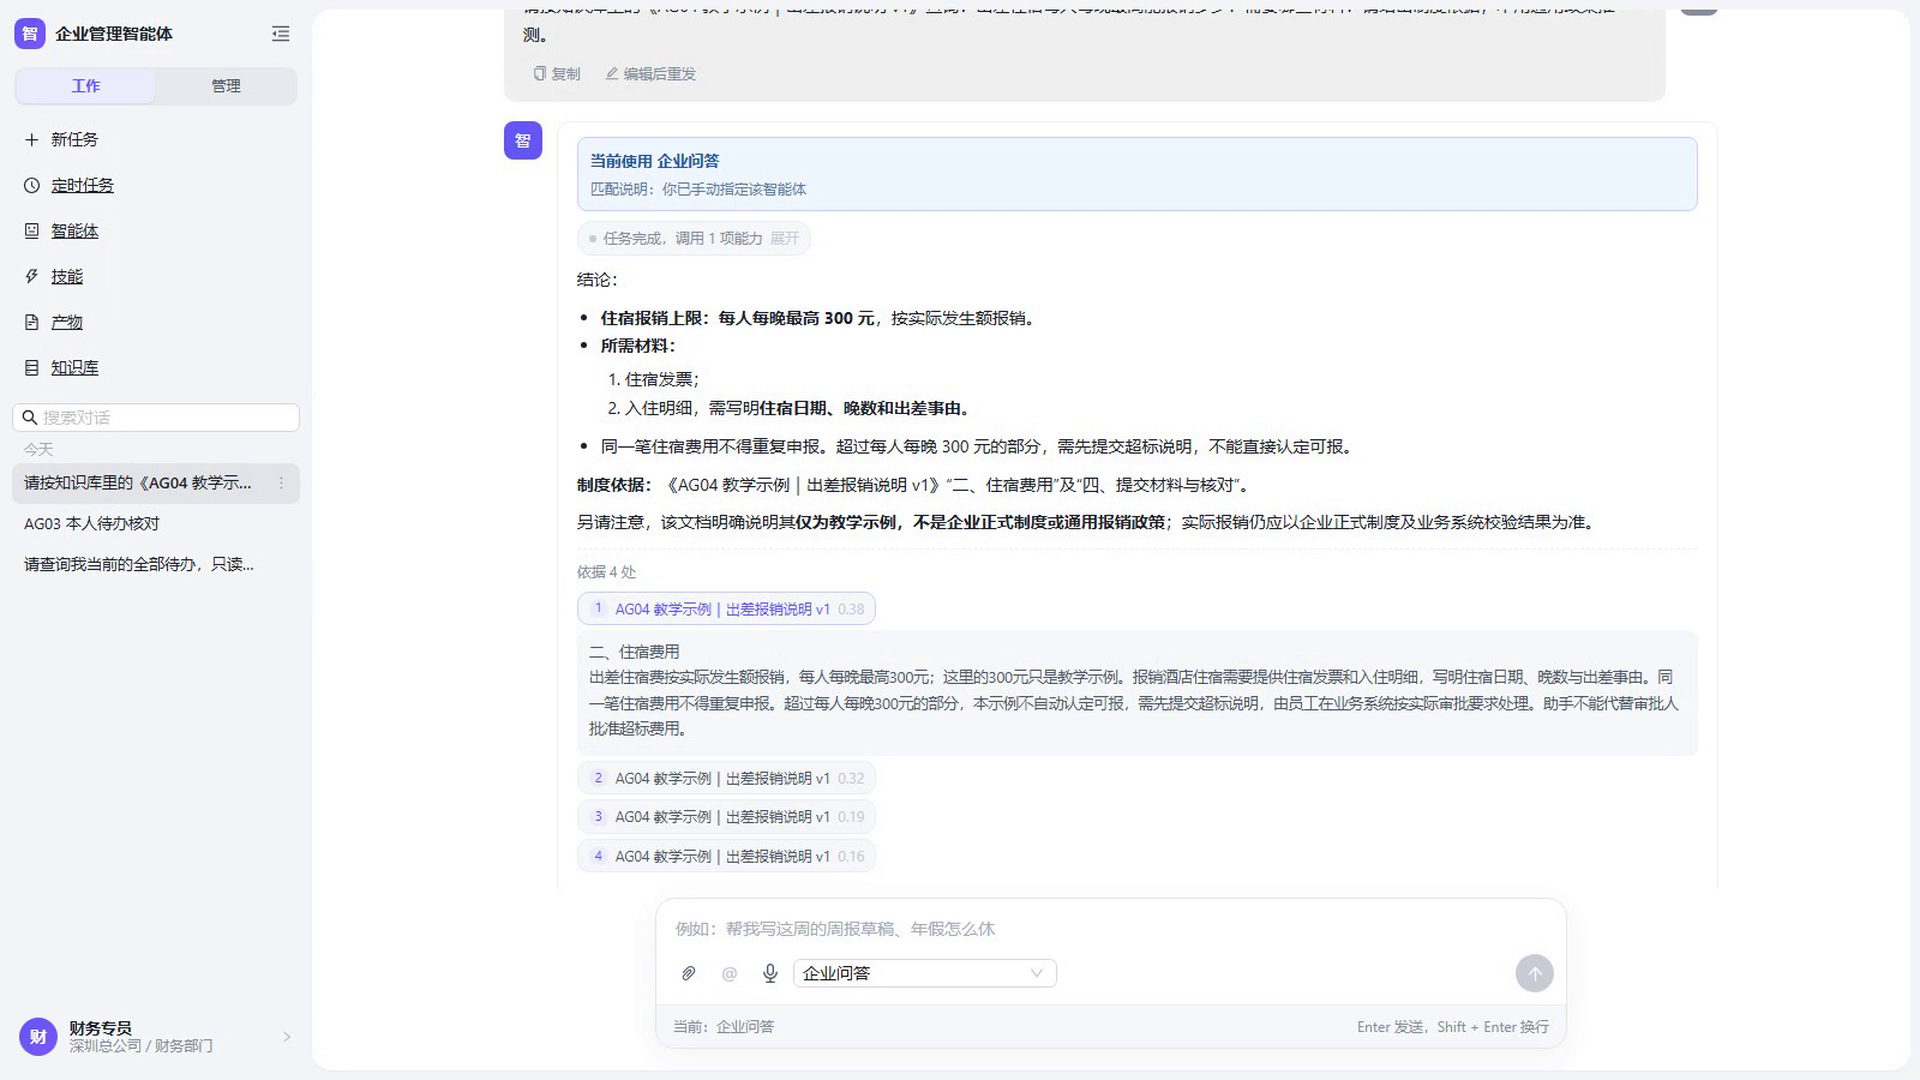This screenshot has width=1920, height=1080.
Task: Open the 技能 link in the sidebar
Action: click(x=67, y=277)
